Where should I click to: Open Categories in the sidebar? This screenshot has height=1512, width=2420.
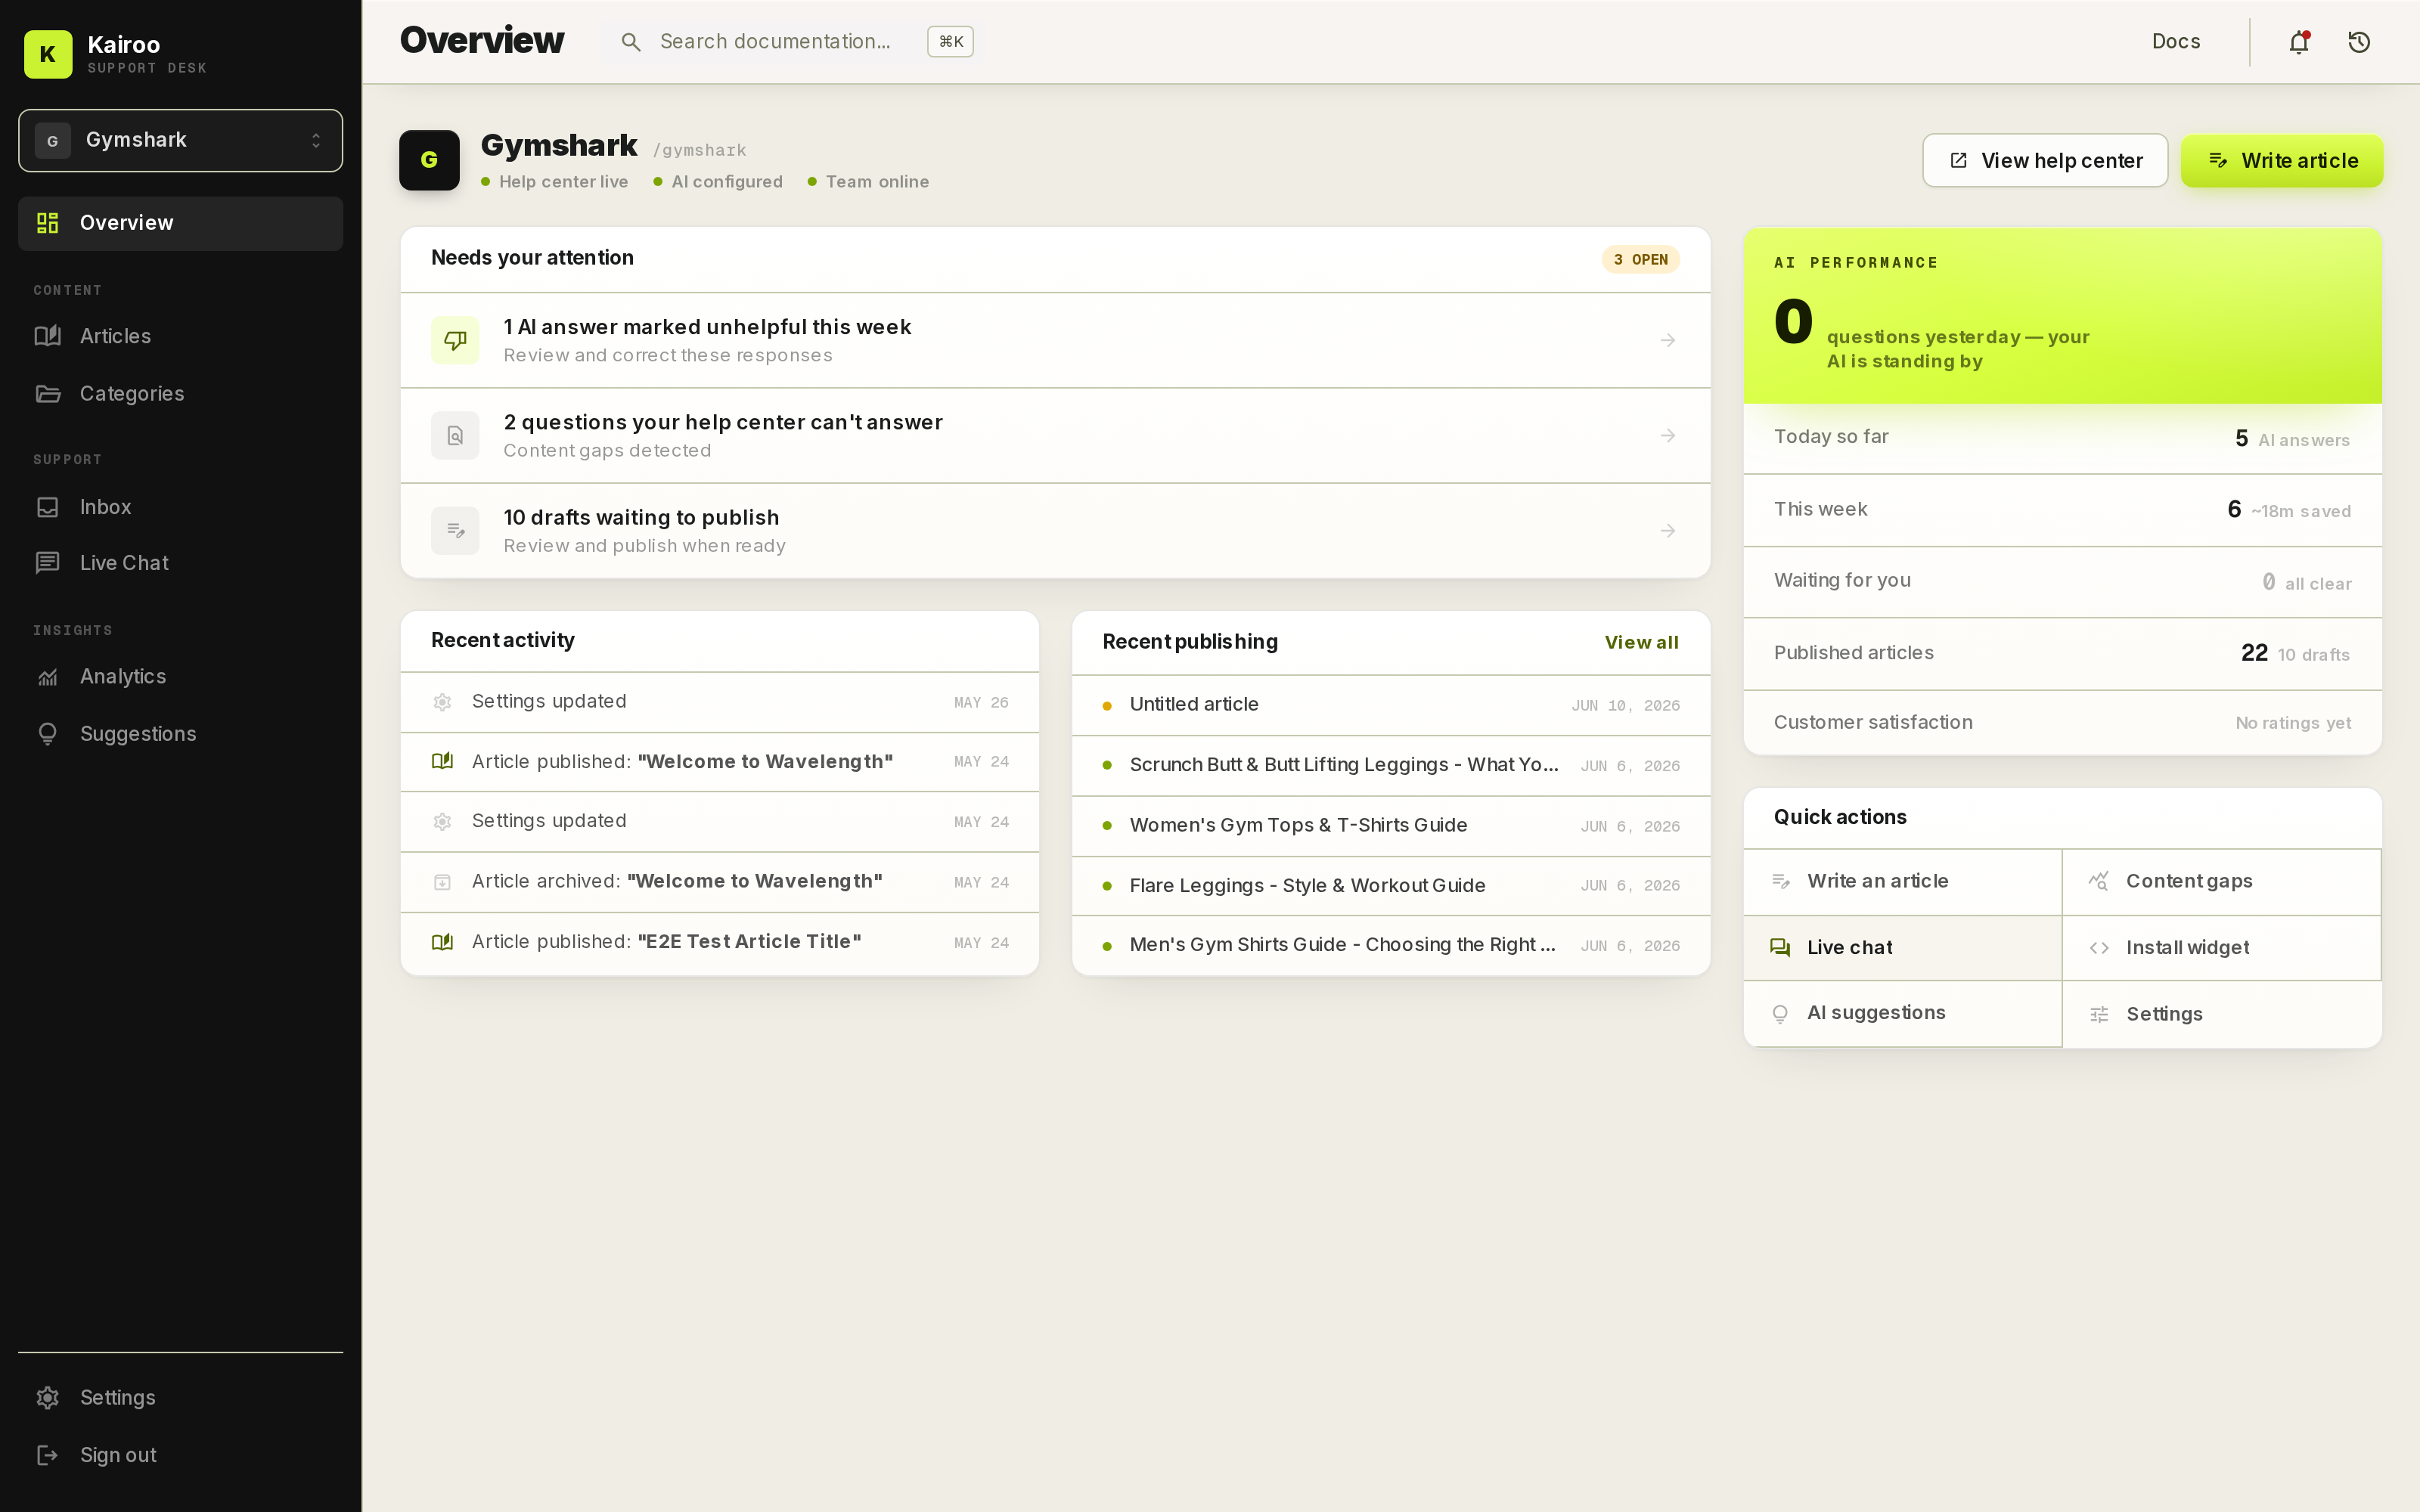click(180, 393)
